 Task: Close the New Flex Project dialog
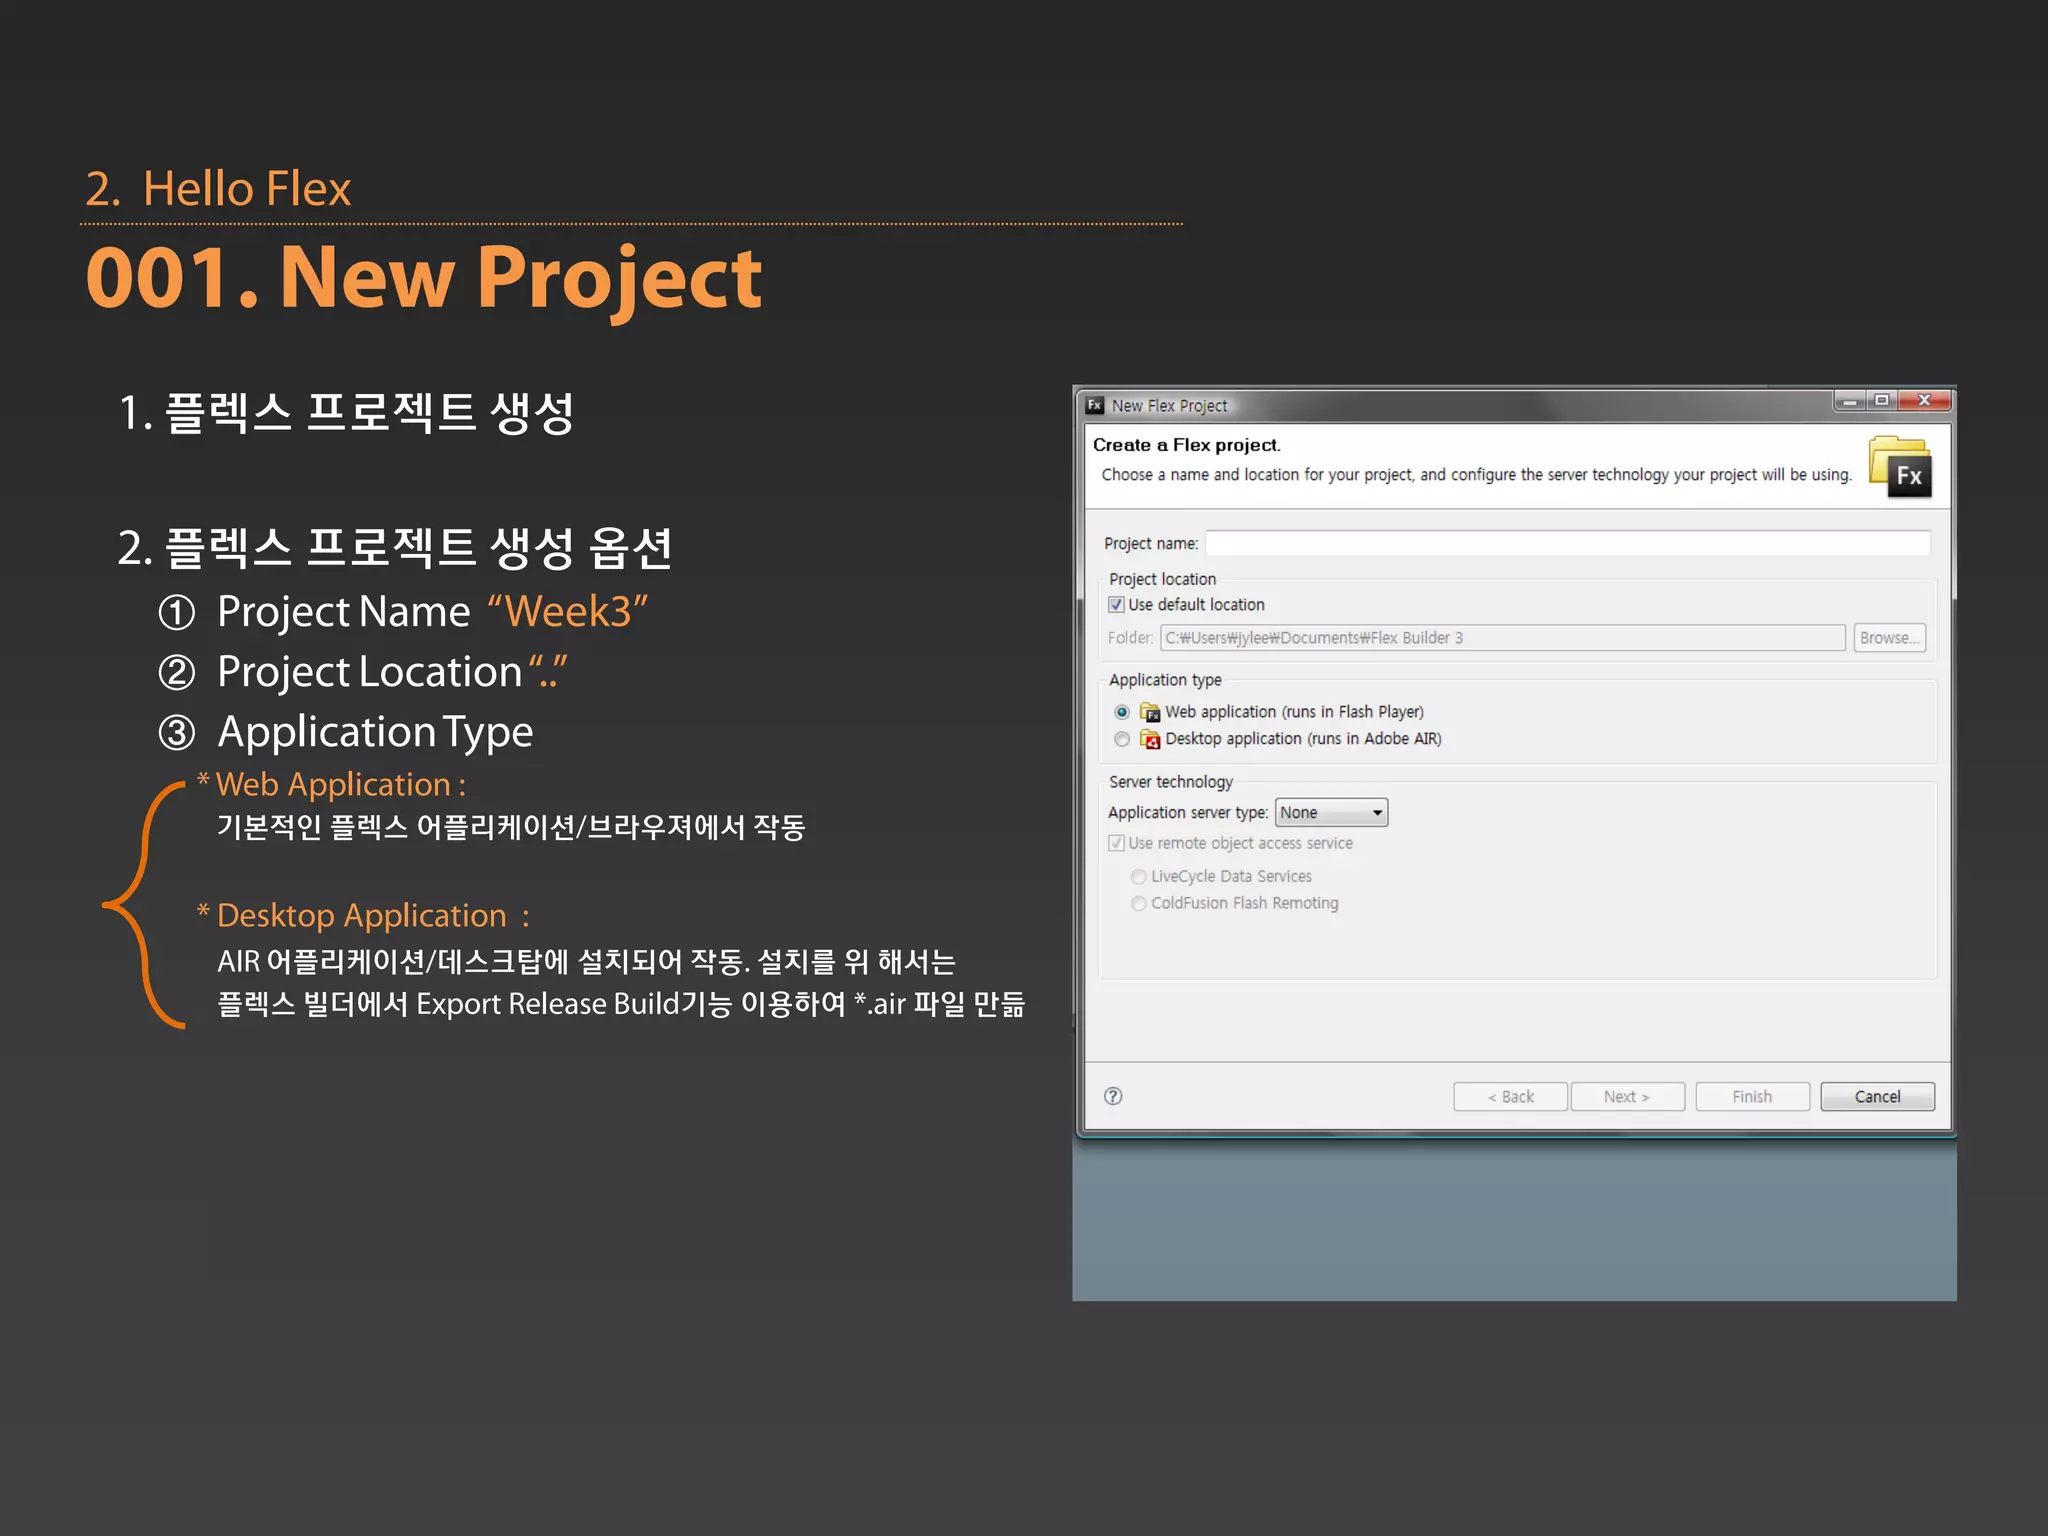(1923, 401)
